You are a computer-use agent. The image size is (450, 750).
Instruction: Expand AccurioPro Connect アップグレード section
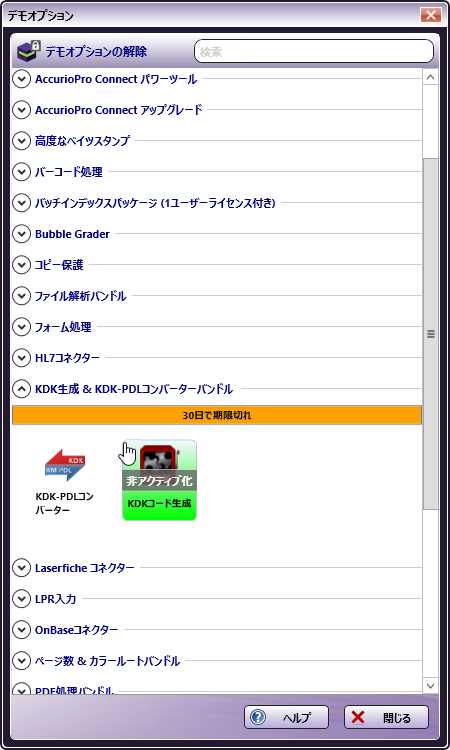pos(22,110)
